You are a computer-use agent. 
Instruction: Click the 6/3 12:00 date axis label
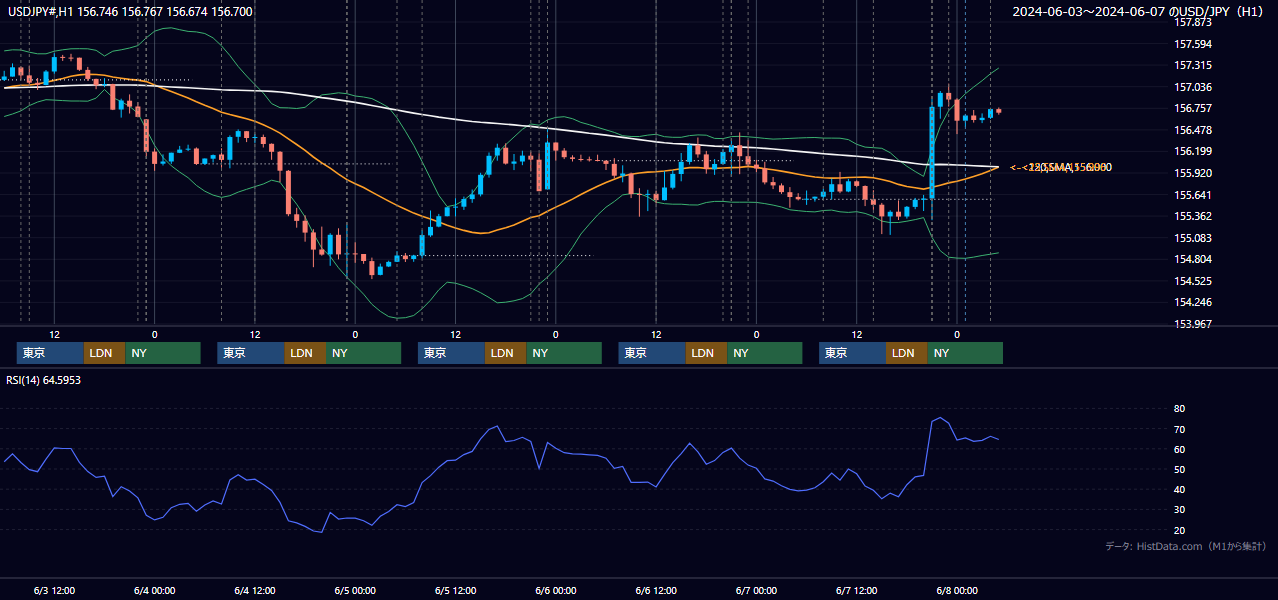tap(54, 590)
